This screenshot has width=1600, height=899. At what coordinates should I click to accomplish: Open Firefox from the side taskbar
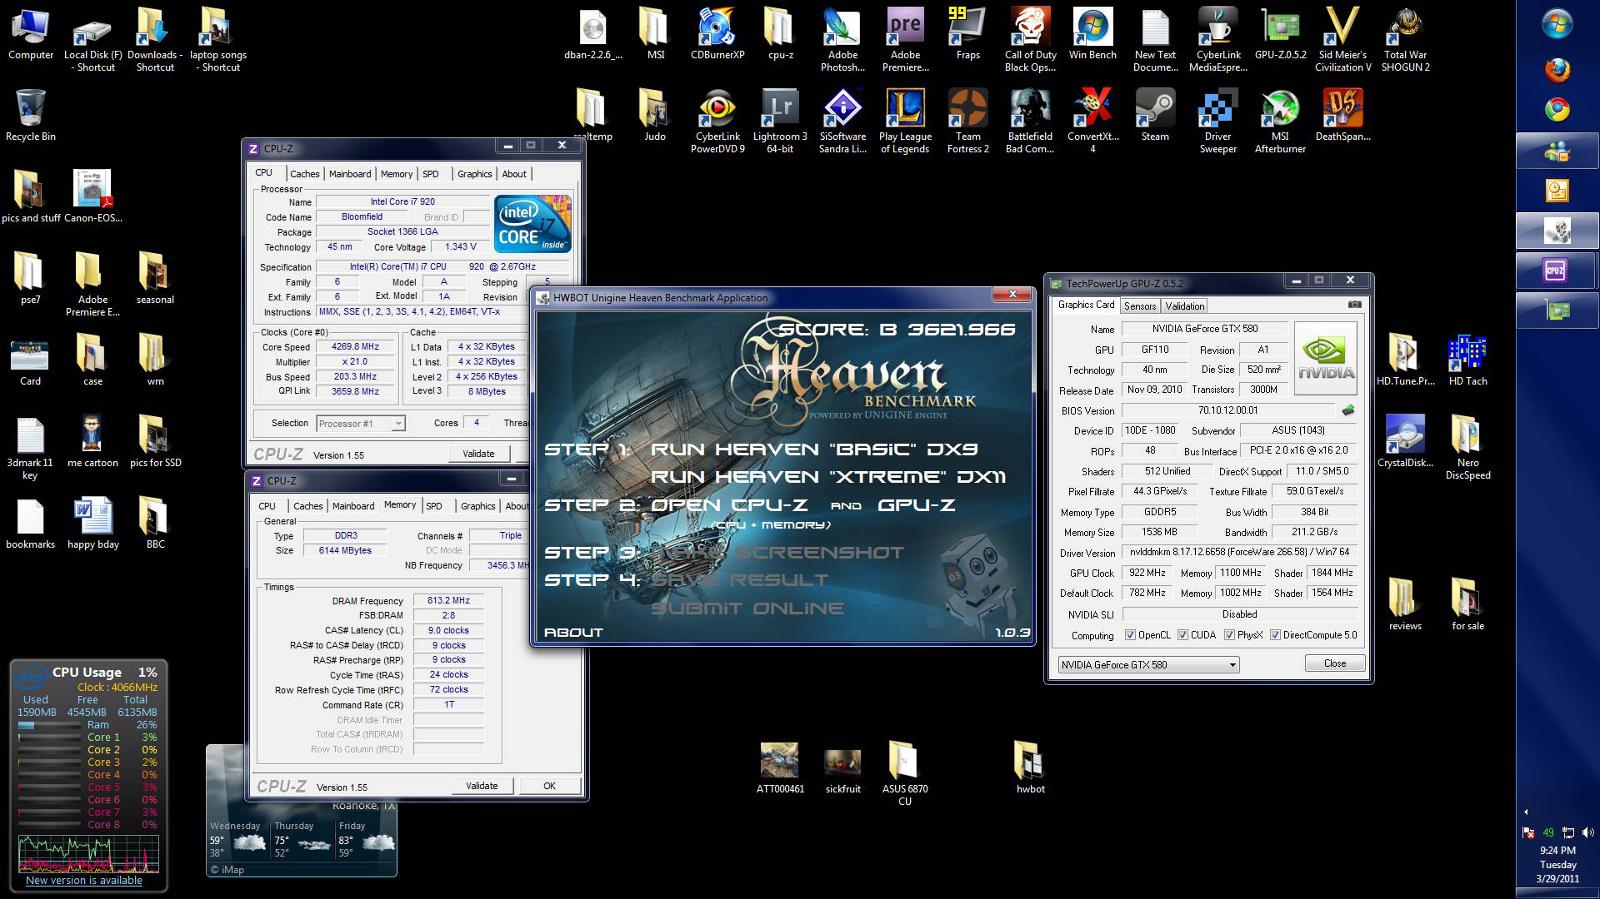pyautogui.click(x=1557, y=69)
